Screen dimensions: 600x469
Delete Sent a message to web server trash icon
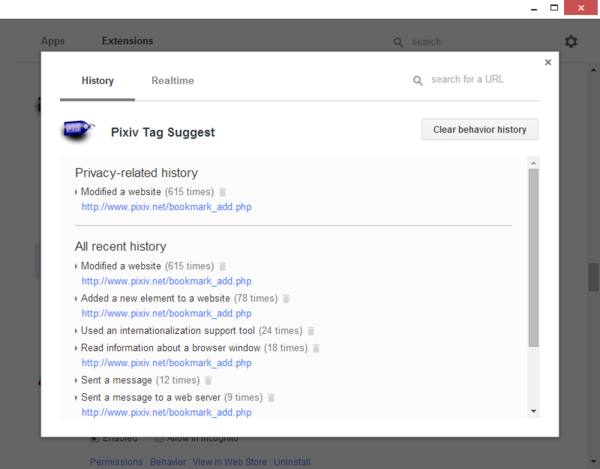[271, 398]
